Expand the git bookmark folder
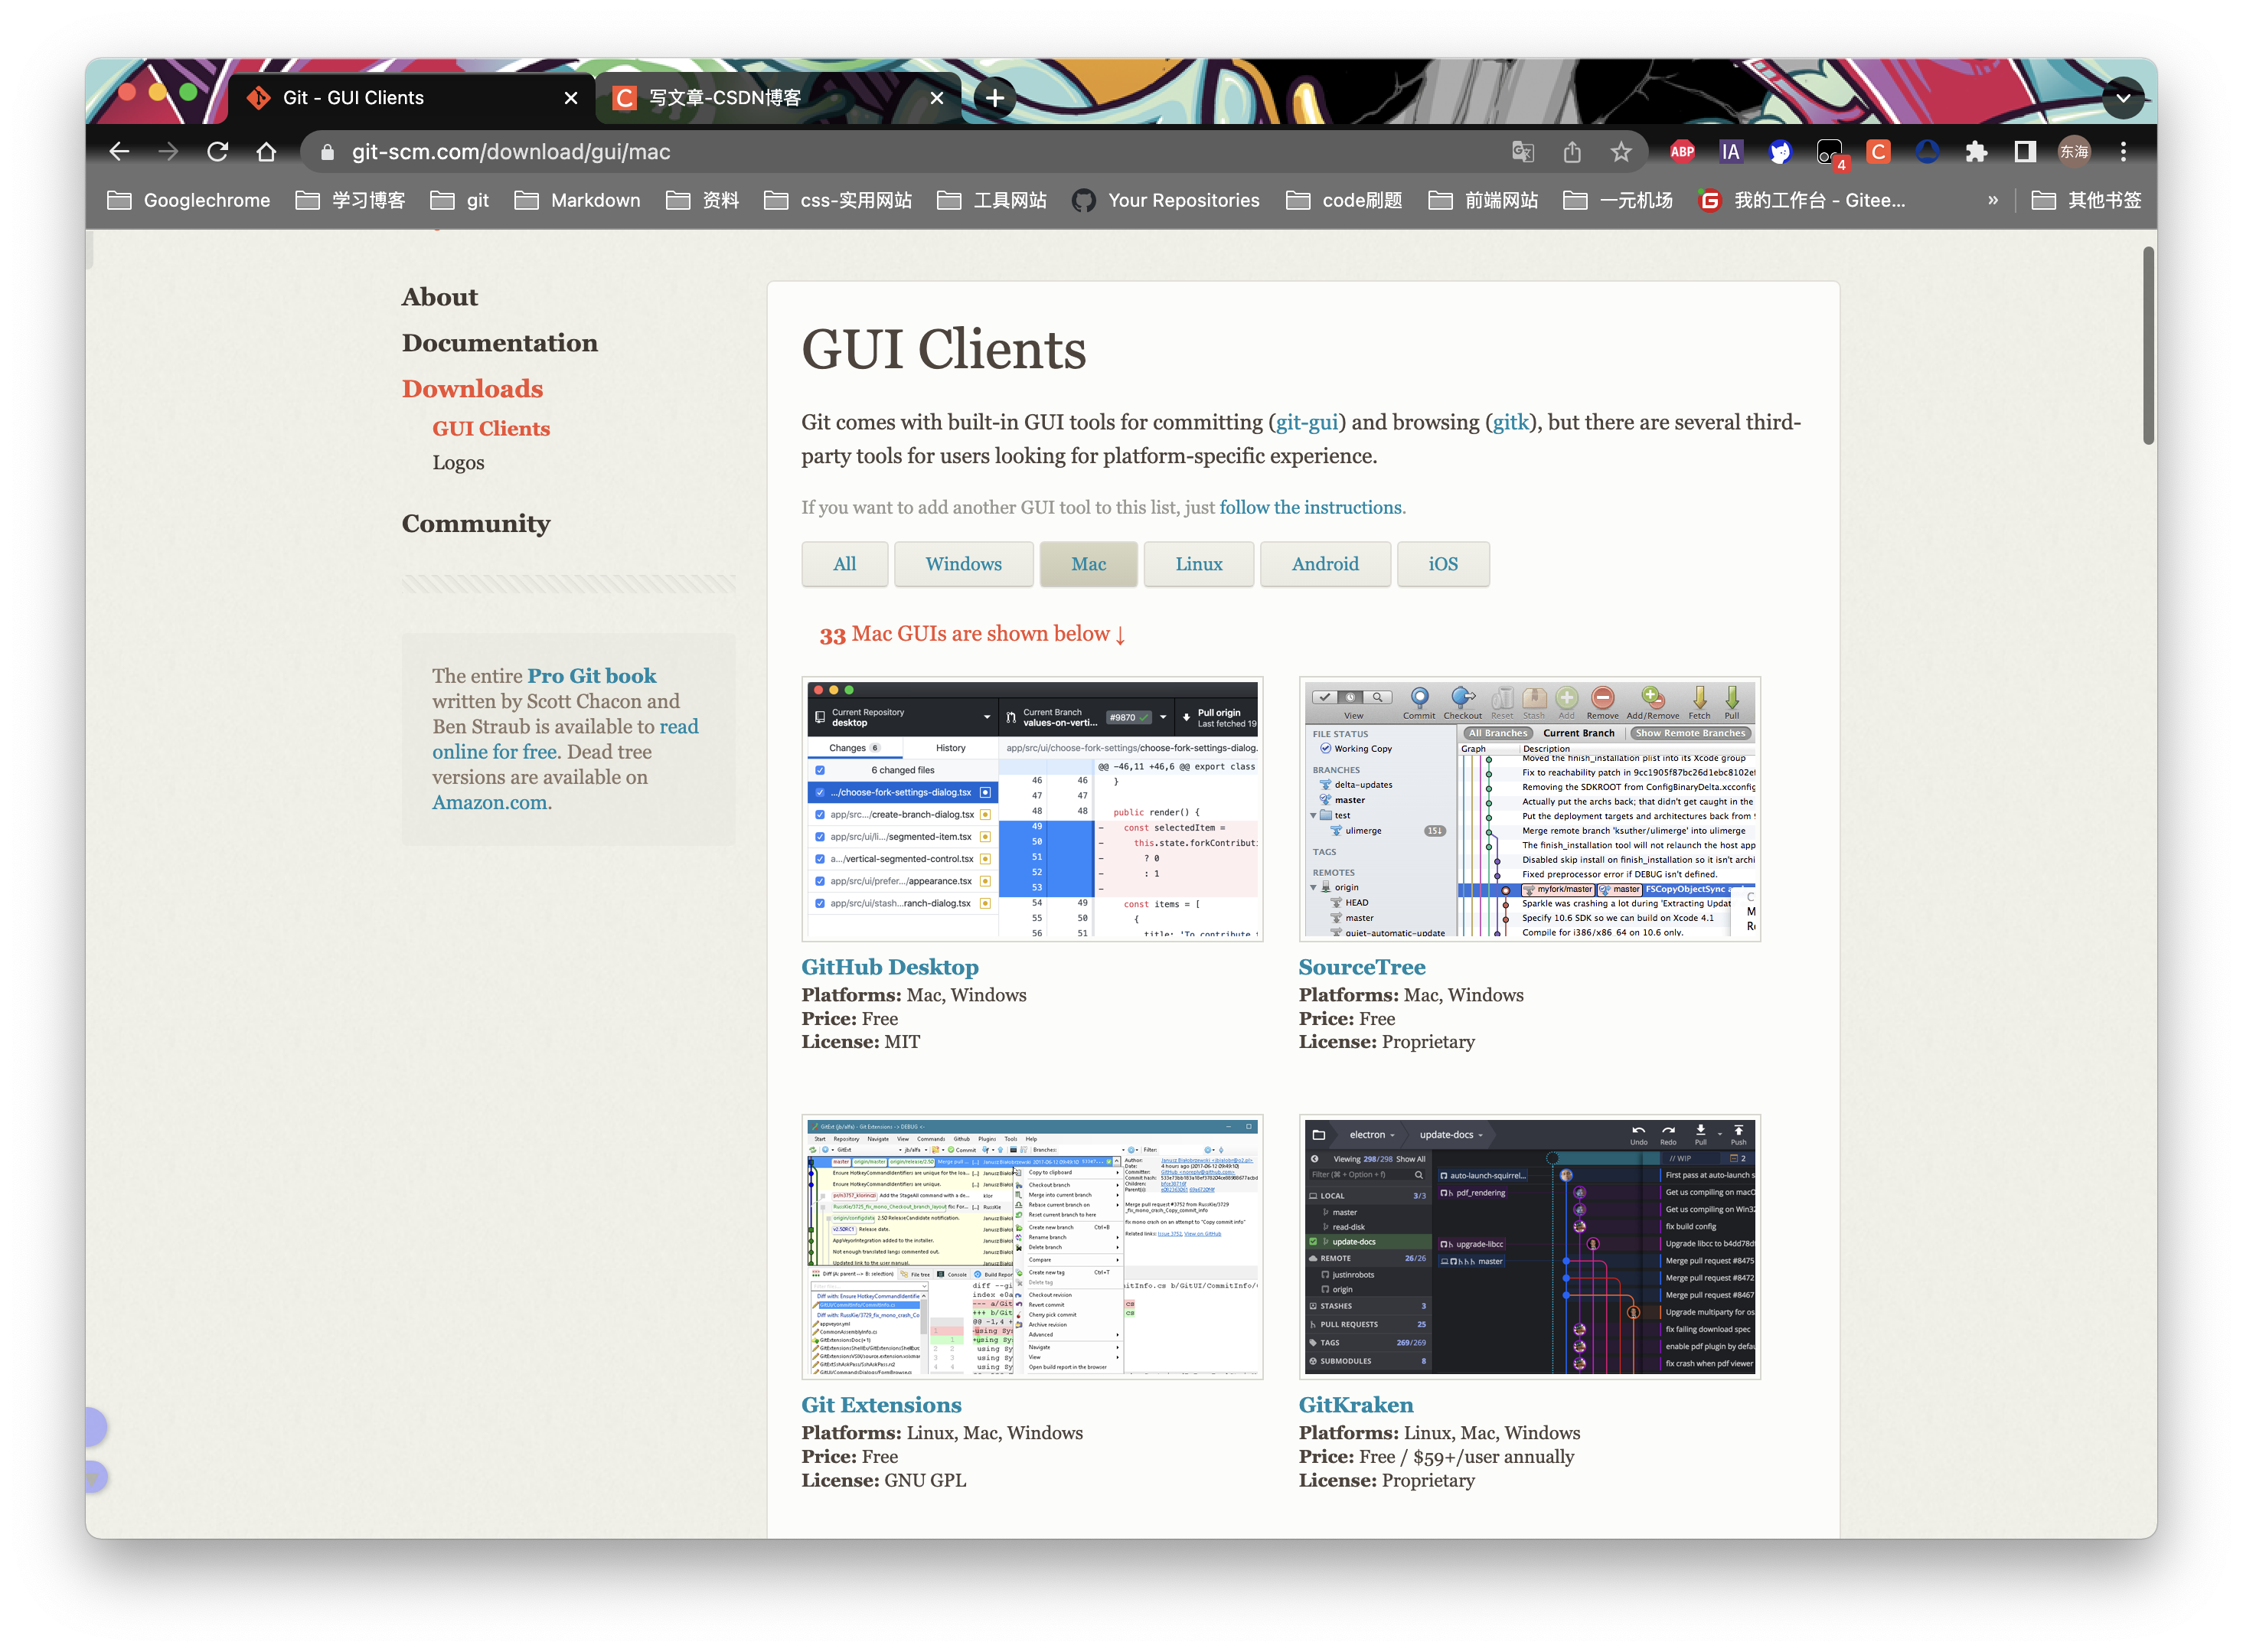The image size is (2243, 1652). pos(460,201)
